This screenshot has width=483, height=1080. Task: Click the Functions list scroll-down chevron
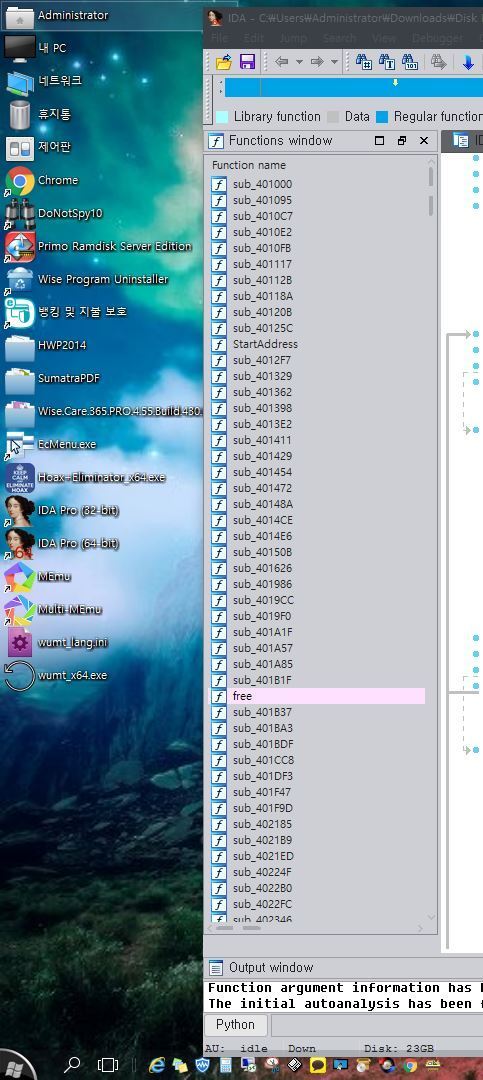coord(431,917)
